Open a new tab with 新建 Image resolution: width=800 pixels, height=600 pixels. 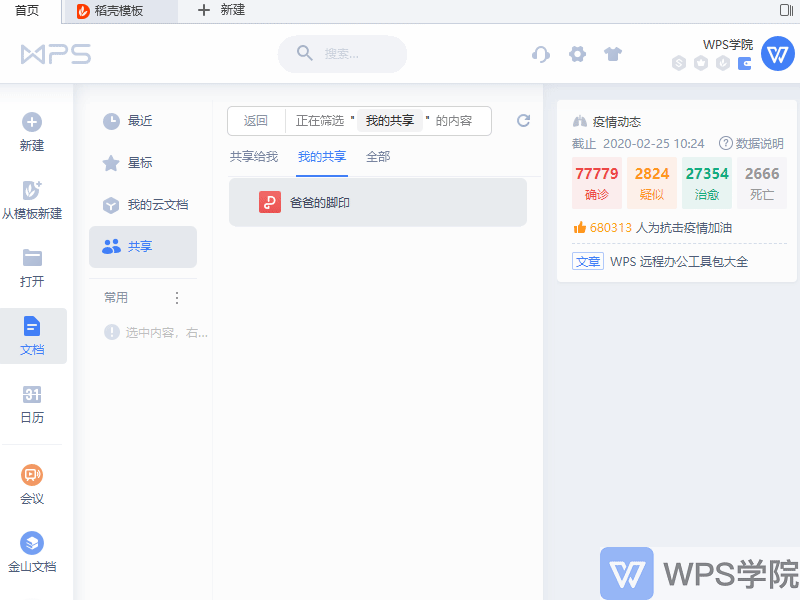point(222,10)
